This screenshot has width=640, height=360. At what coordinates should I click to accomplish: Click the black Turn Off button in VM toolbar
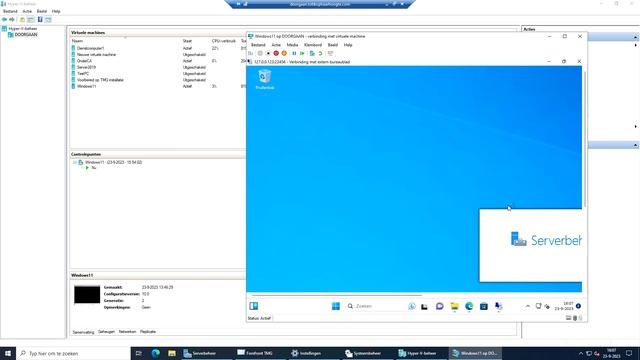pos(268,53)
